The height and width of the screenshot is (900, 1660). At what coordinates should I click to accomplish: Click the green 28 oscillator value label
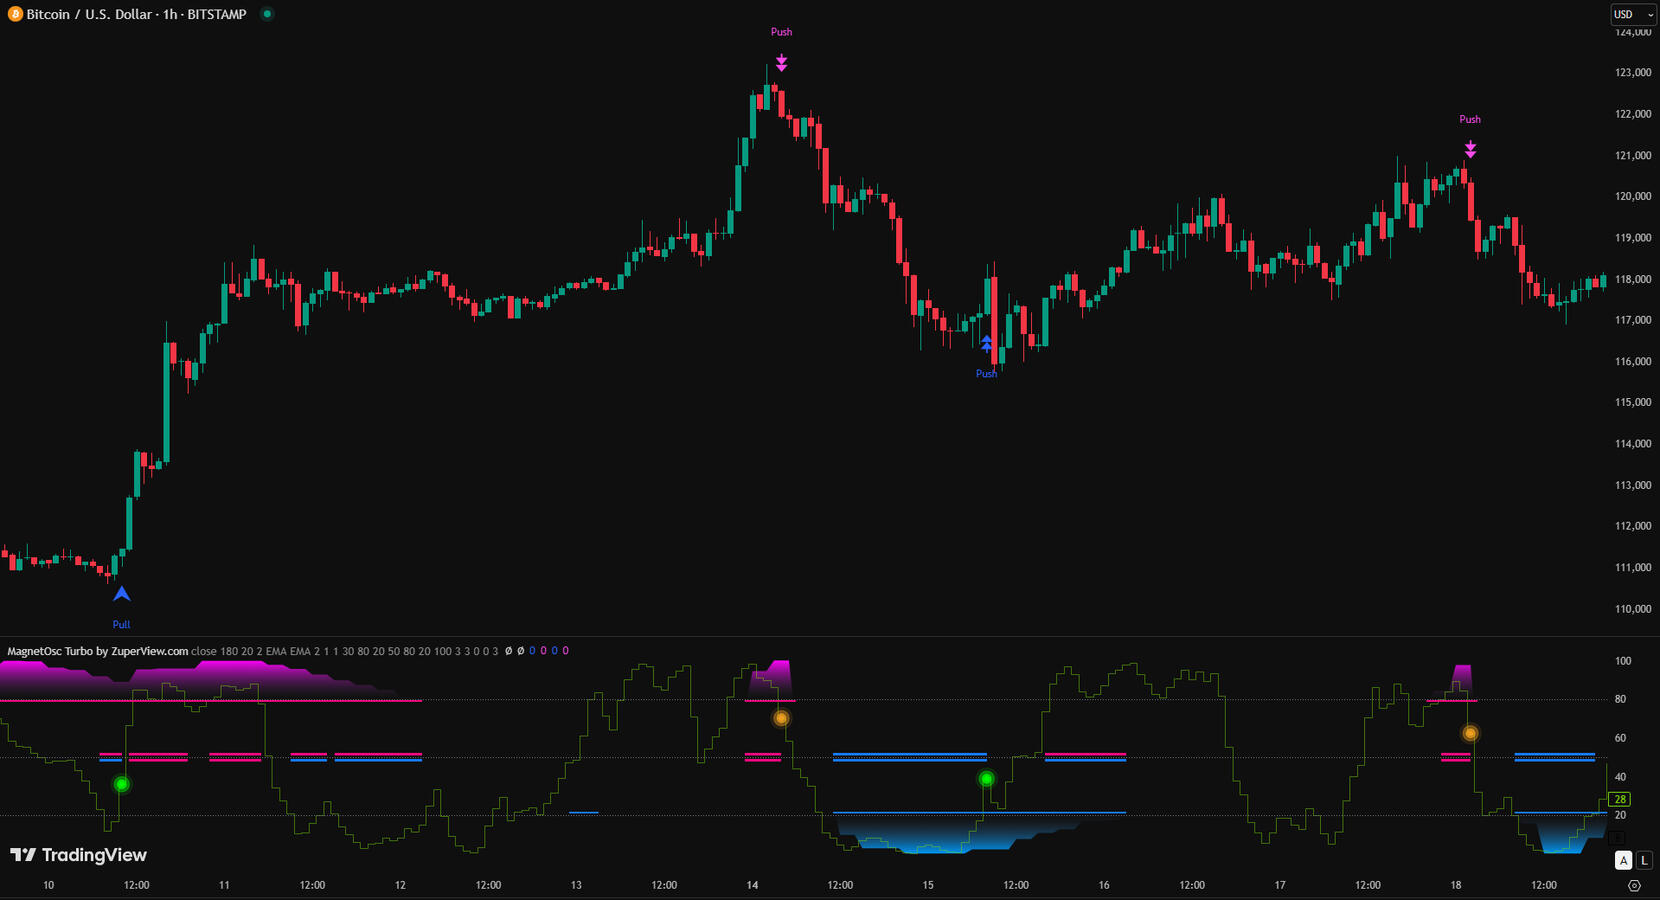click(1619, 799)
